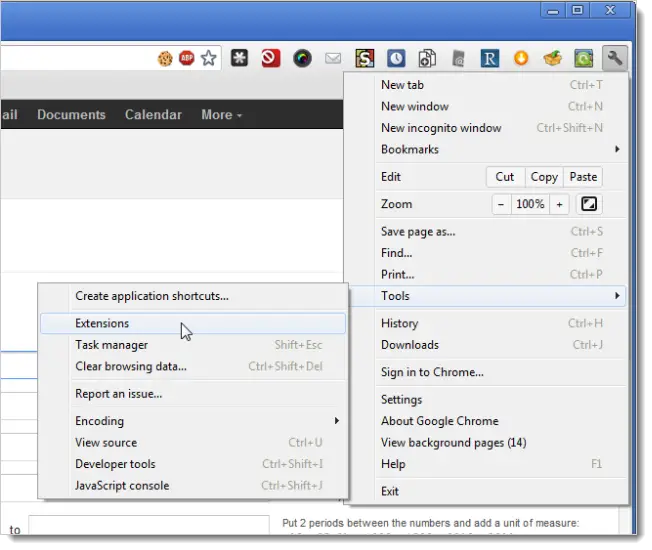Open Calendar link in the Google bar
Viewport: 652px width, 550px height.
153,115
